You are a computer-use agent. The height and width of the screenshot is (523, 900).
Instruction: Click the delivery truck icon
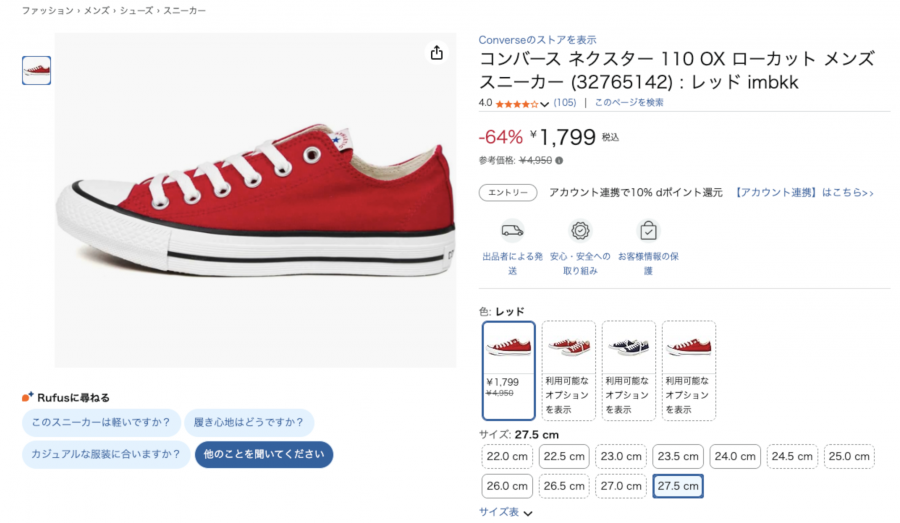512,231
